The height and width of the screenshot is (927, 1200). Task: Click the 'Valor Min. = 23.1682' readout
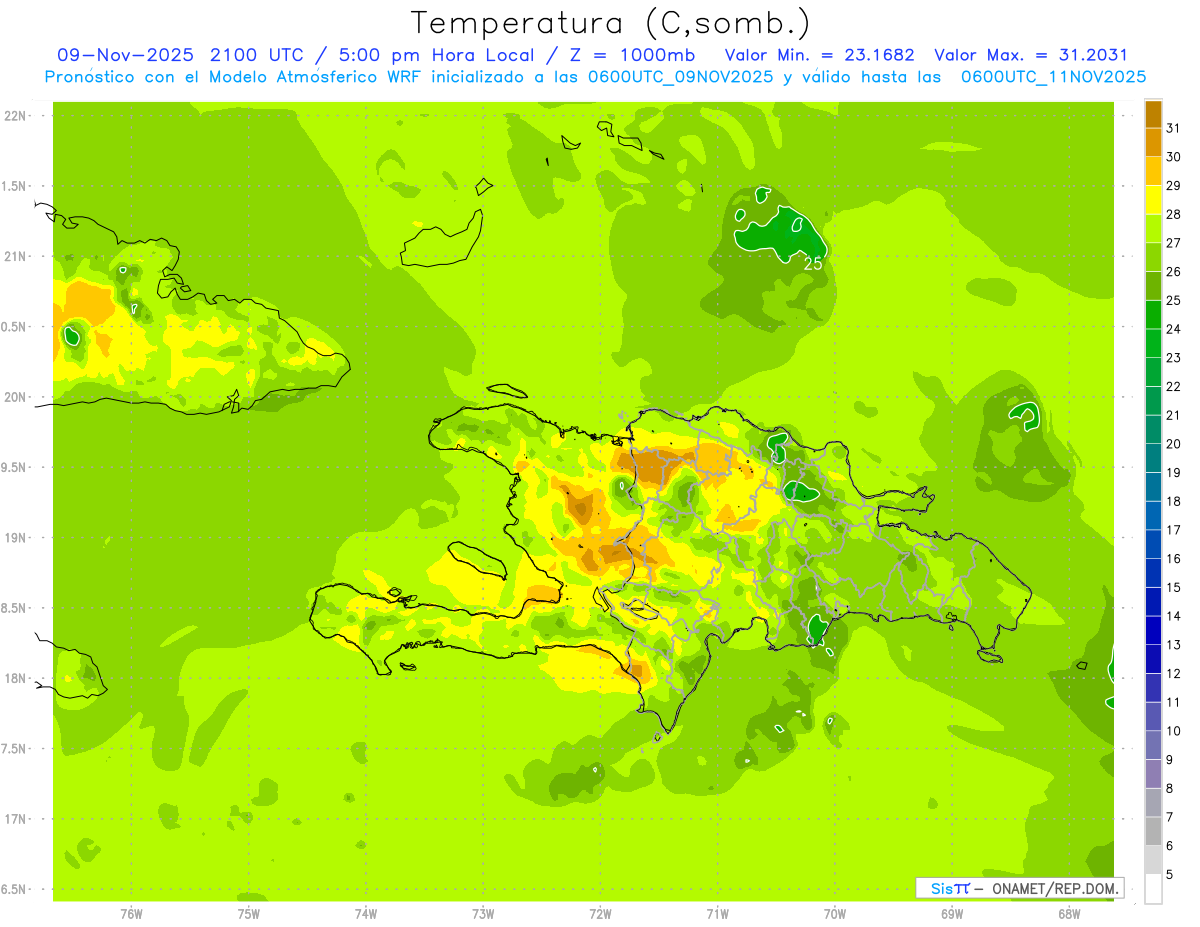820,55
